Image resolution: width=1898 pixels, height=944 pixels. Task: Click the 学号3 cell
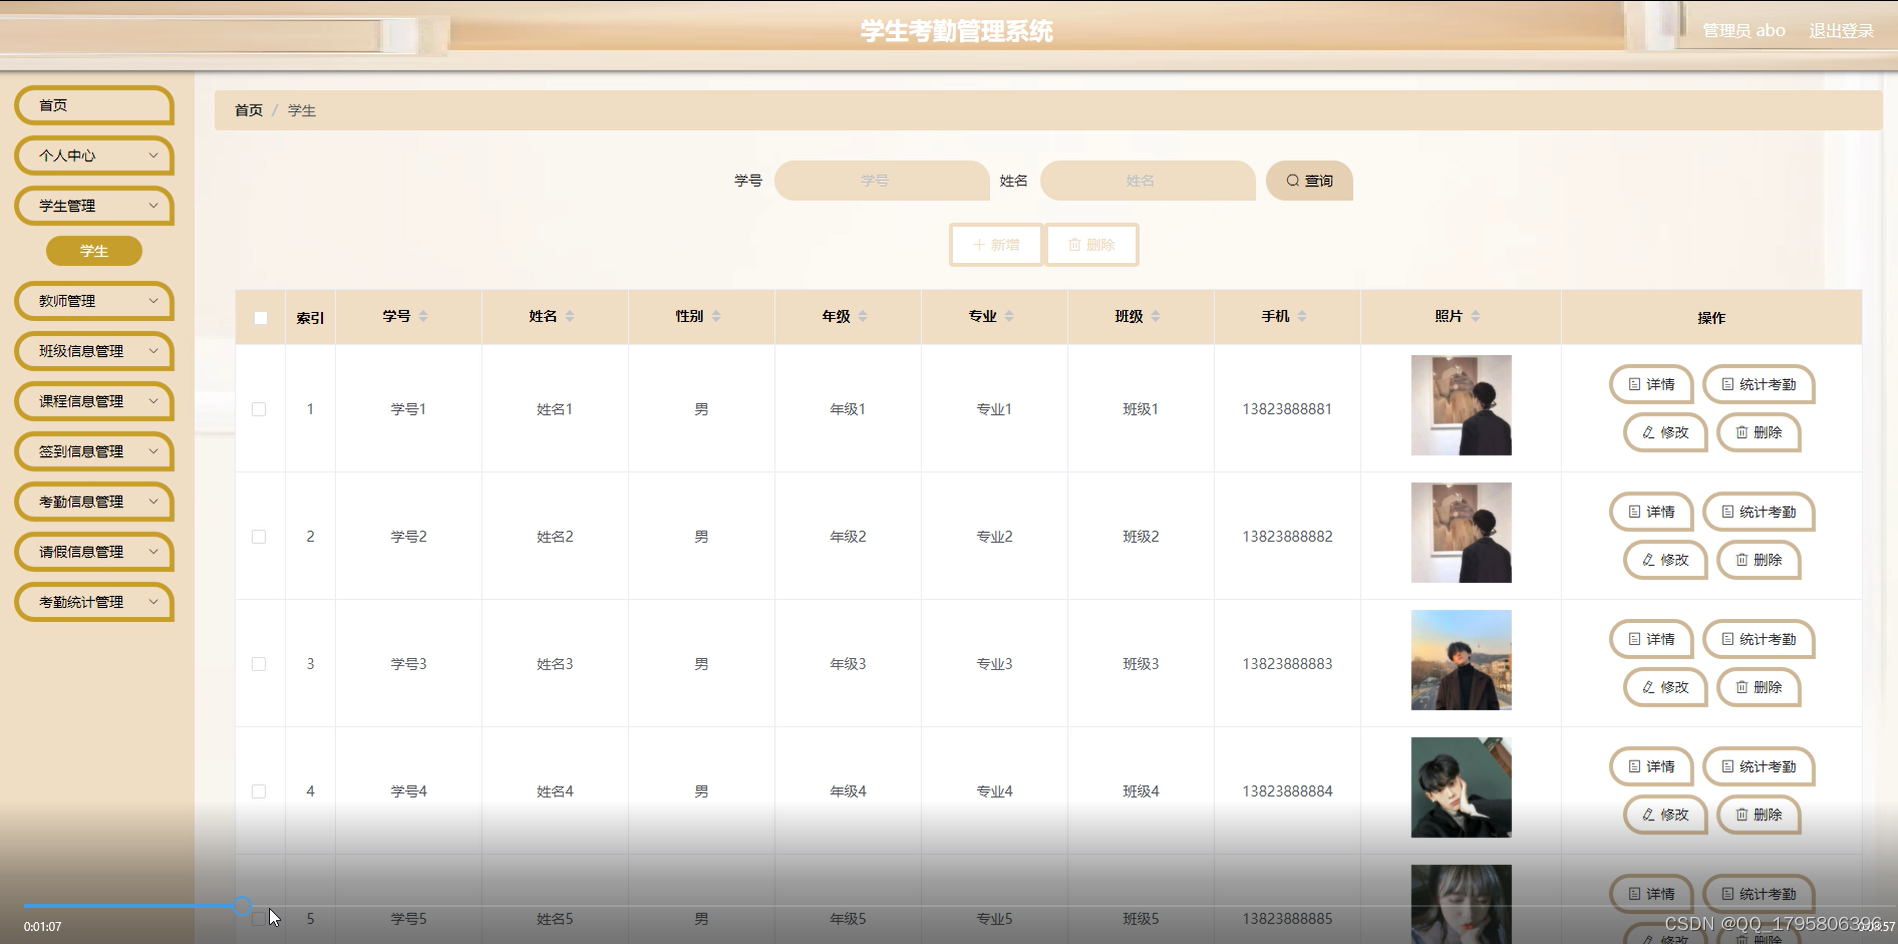[408, 664]
